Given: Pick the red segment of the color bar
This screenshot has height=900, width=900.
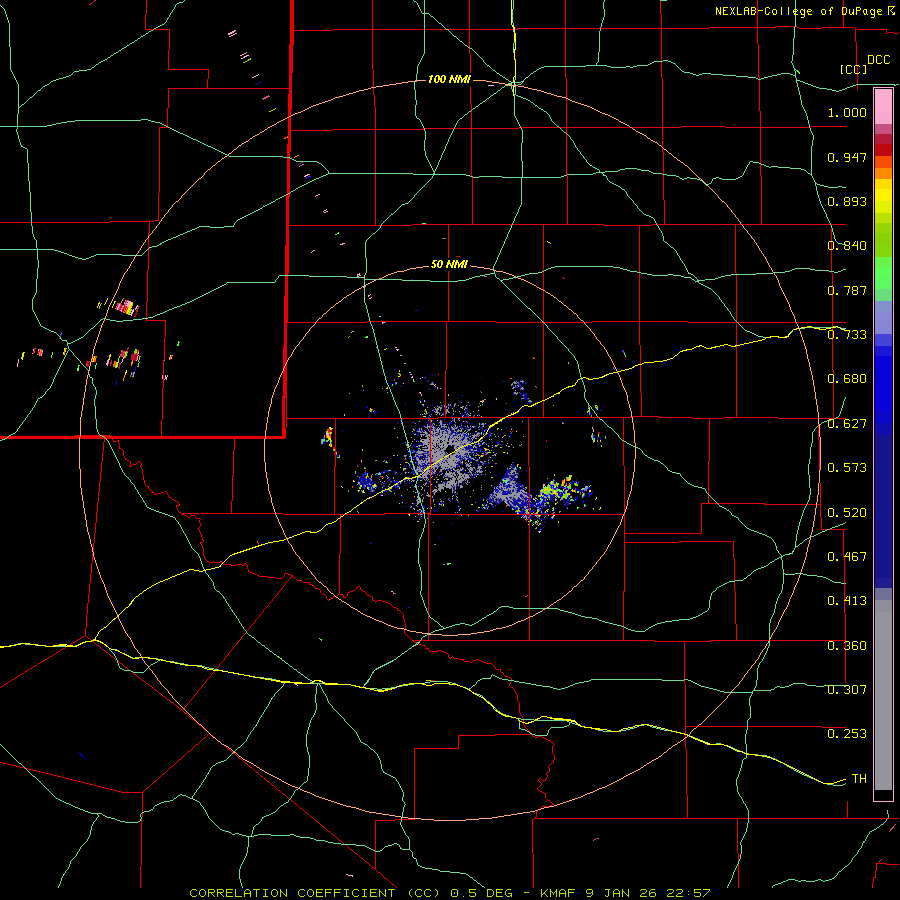Looking at the screenshot, I should [x=883, y=150].
